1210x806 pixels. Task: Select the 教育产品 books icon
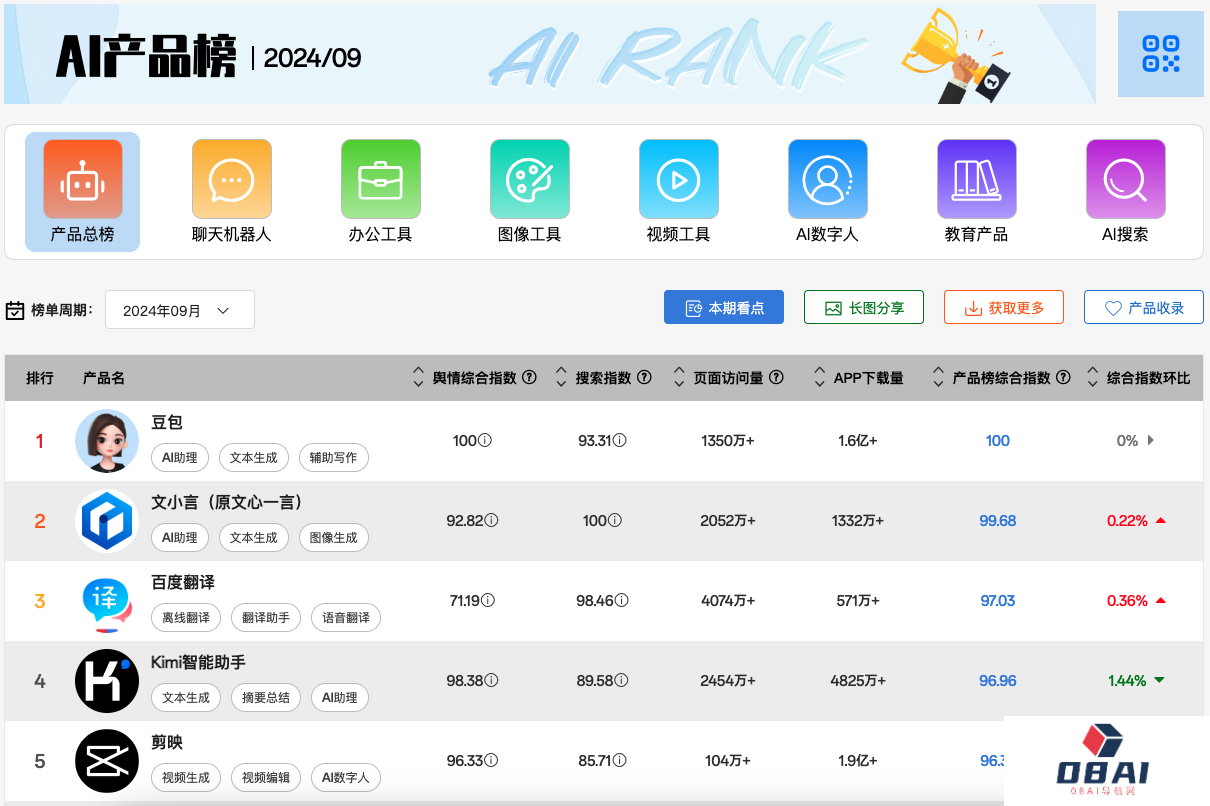976,178
